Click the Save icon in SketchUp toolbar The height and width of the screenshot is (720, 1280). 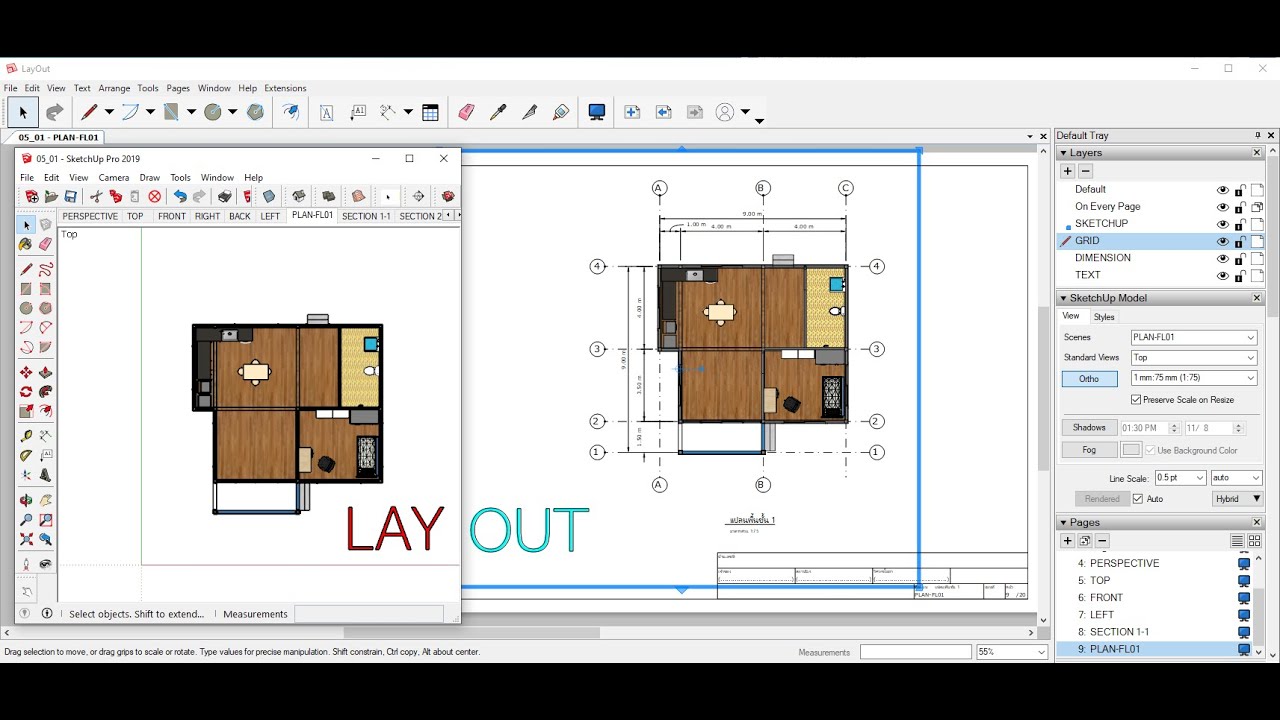coord(71,196)
